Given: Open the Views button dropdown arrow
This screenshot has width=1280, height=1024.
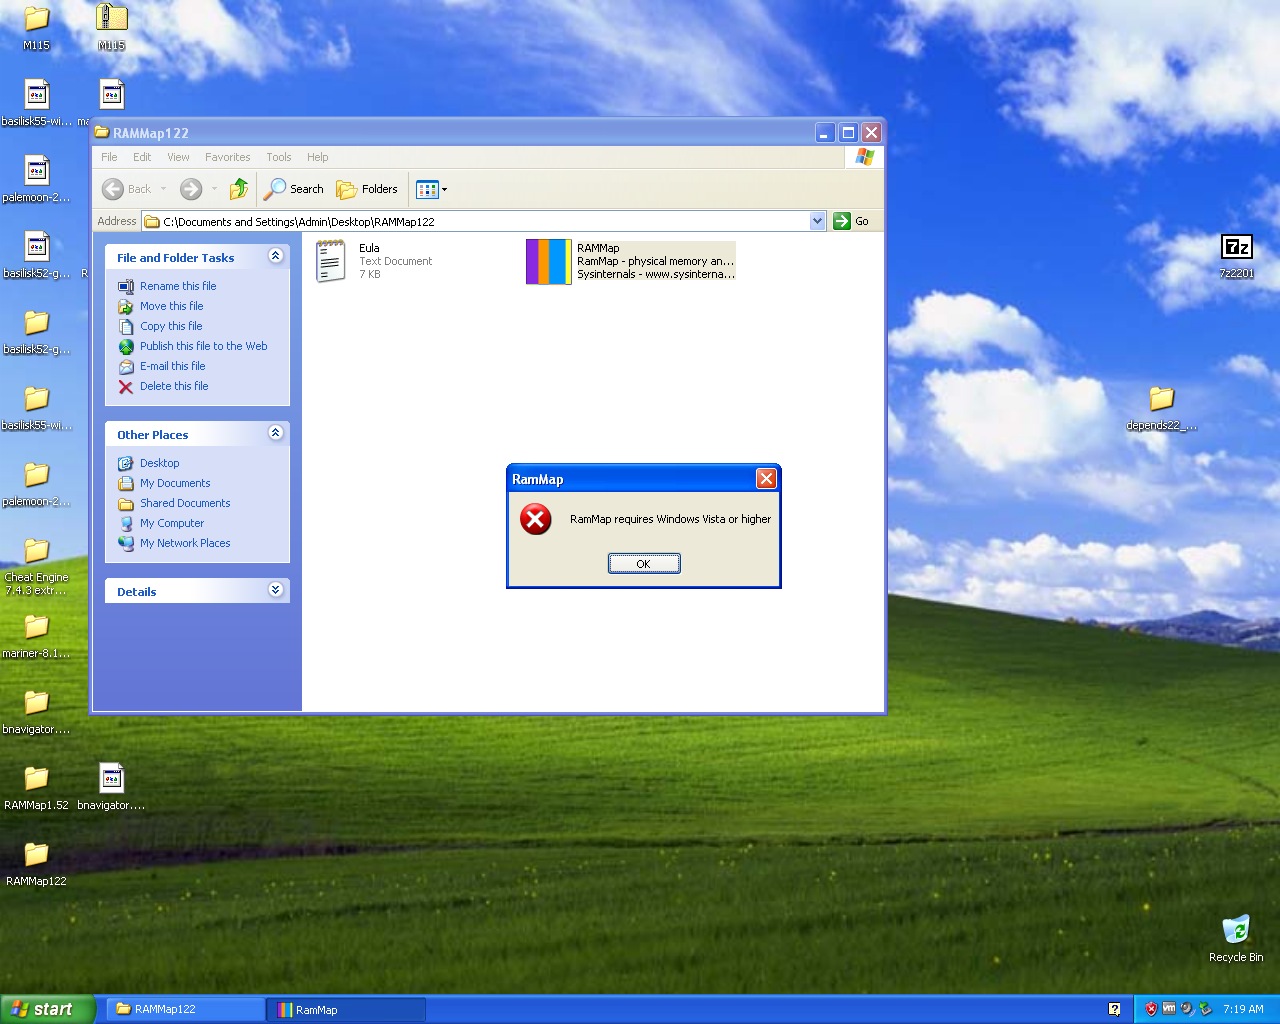Looking at the screenshot, I should (443, 189).
